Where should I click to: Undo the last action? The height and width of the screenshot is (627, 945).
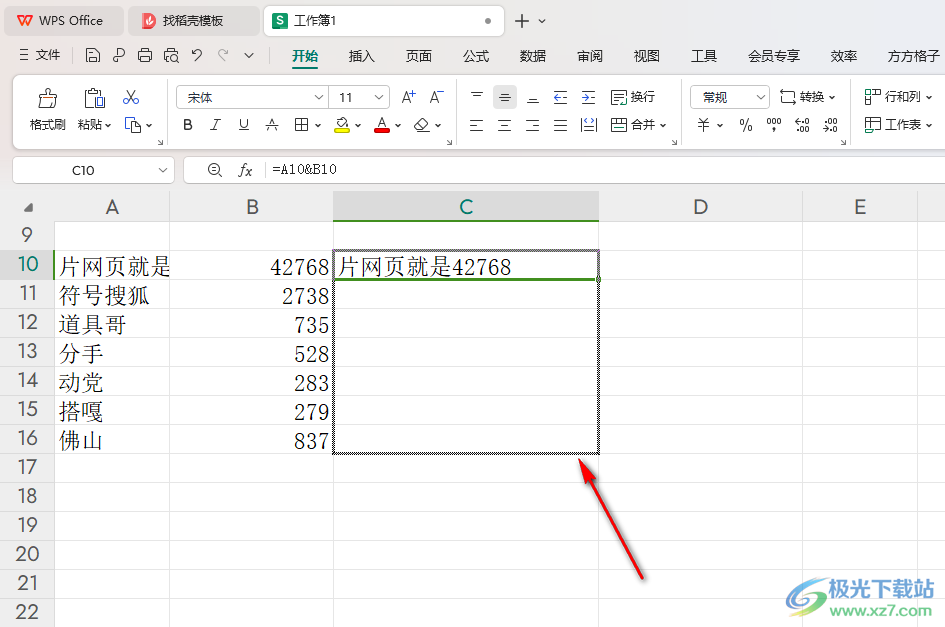pyautogui.click(x=196, y=55)
